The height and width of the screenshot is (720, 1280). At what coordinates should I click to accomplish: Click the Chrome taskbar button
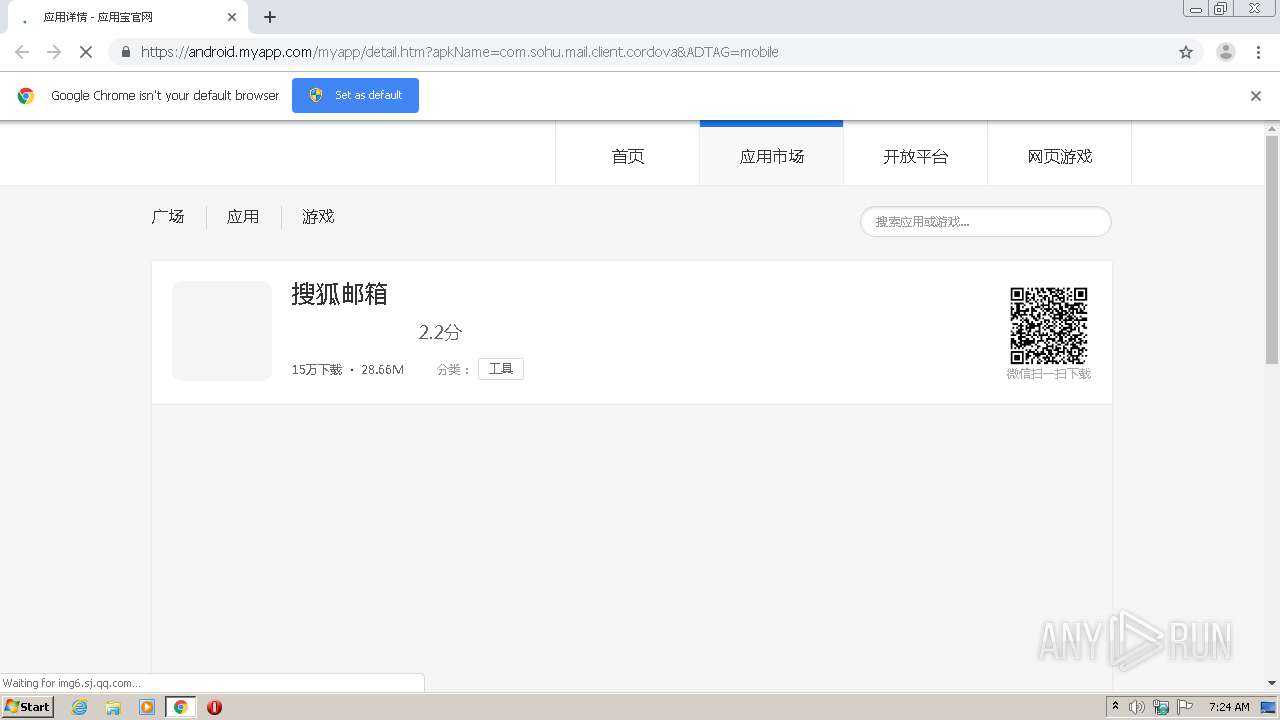[x=180, y=707]
